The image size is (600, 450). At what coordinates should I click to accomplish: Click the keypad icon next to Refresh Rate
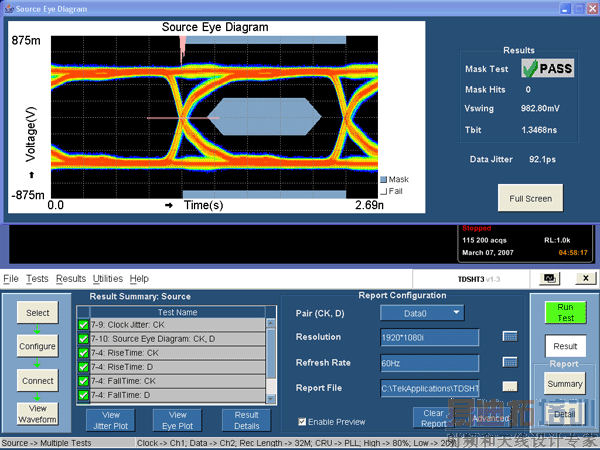coord(509,362)
